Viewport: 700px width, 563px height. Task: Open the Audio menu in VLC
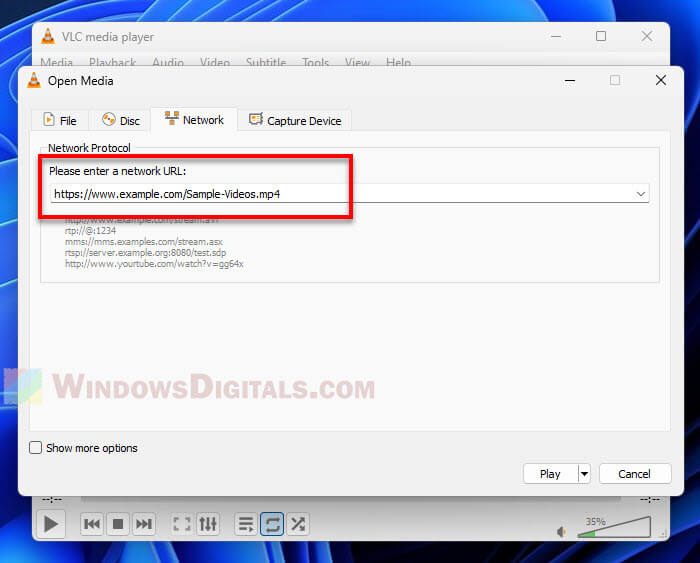coord(168,62)
